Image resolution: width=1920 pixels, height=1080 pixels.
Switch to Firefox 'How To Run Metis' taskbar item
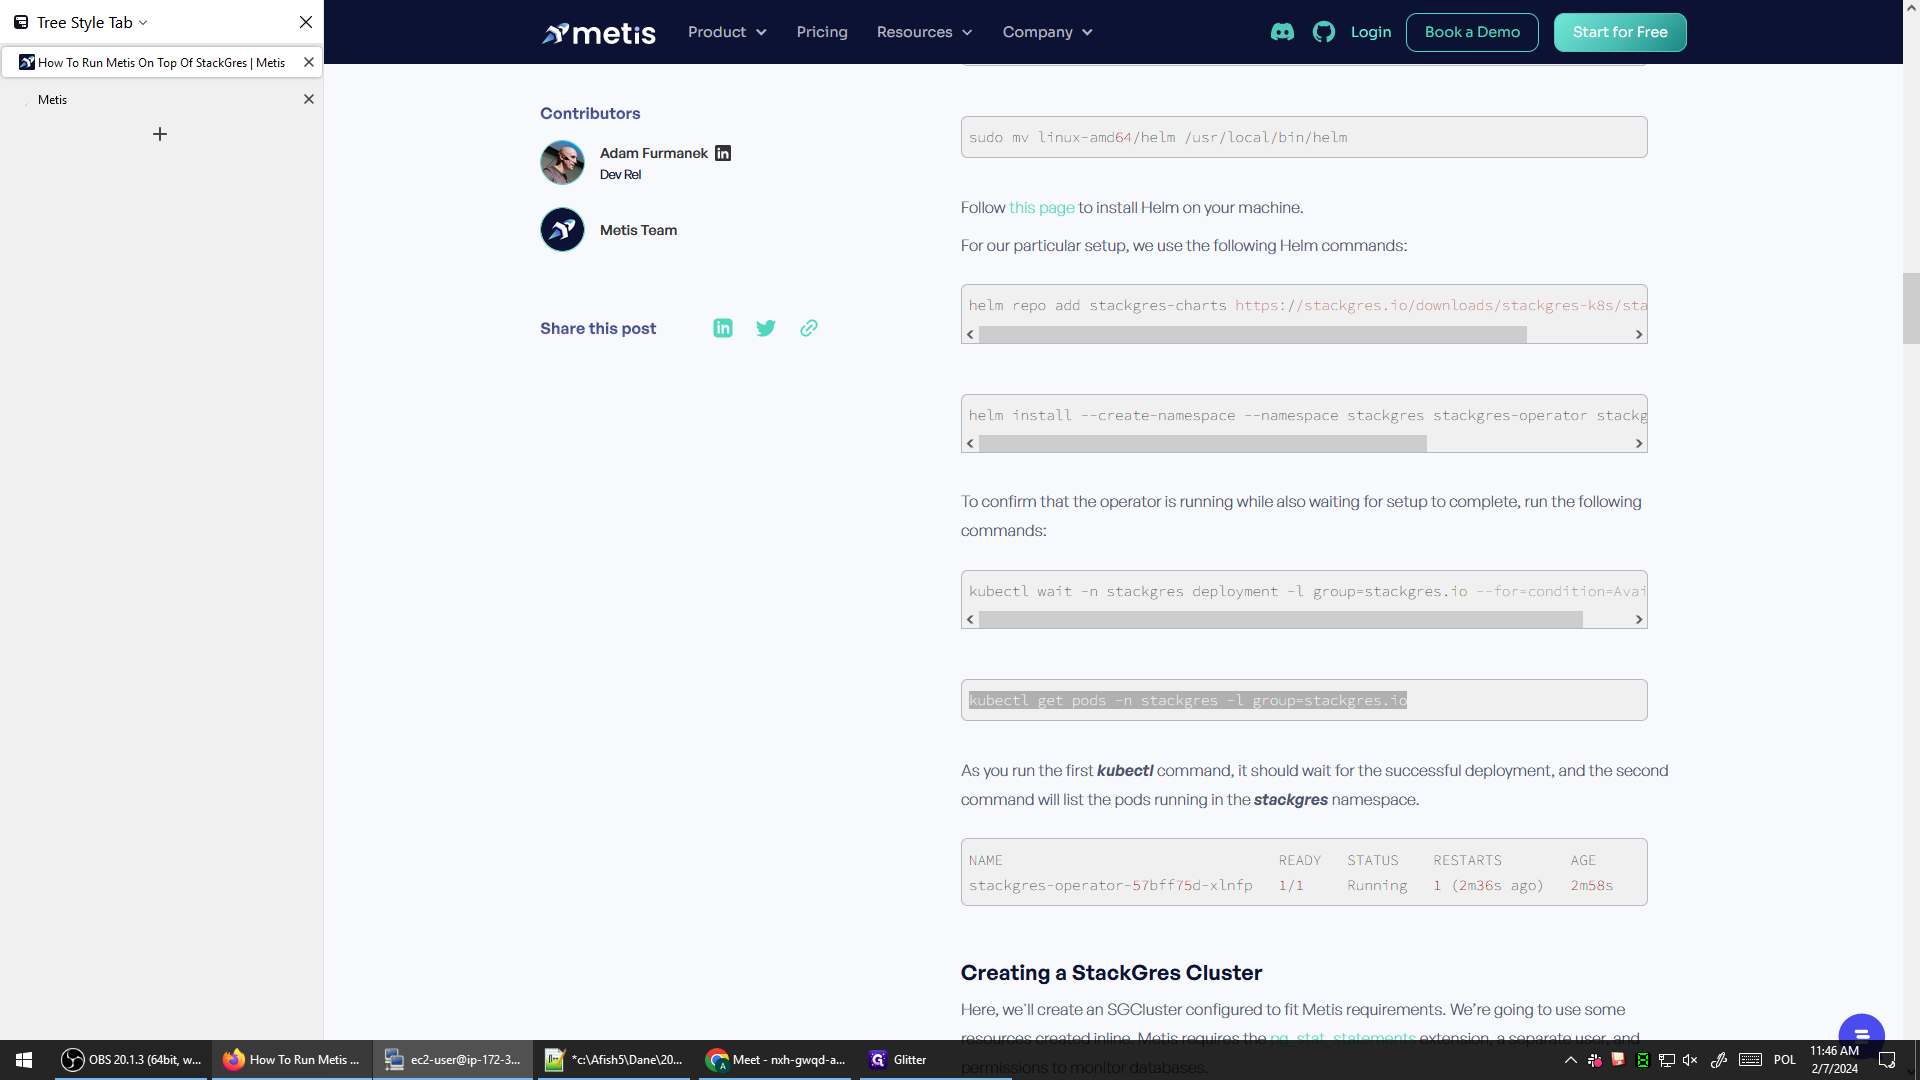[292, 1060]
